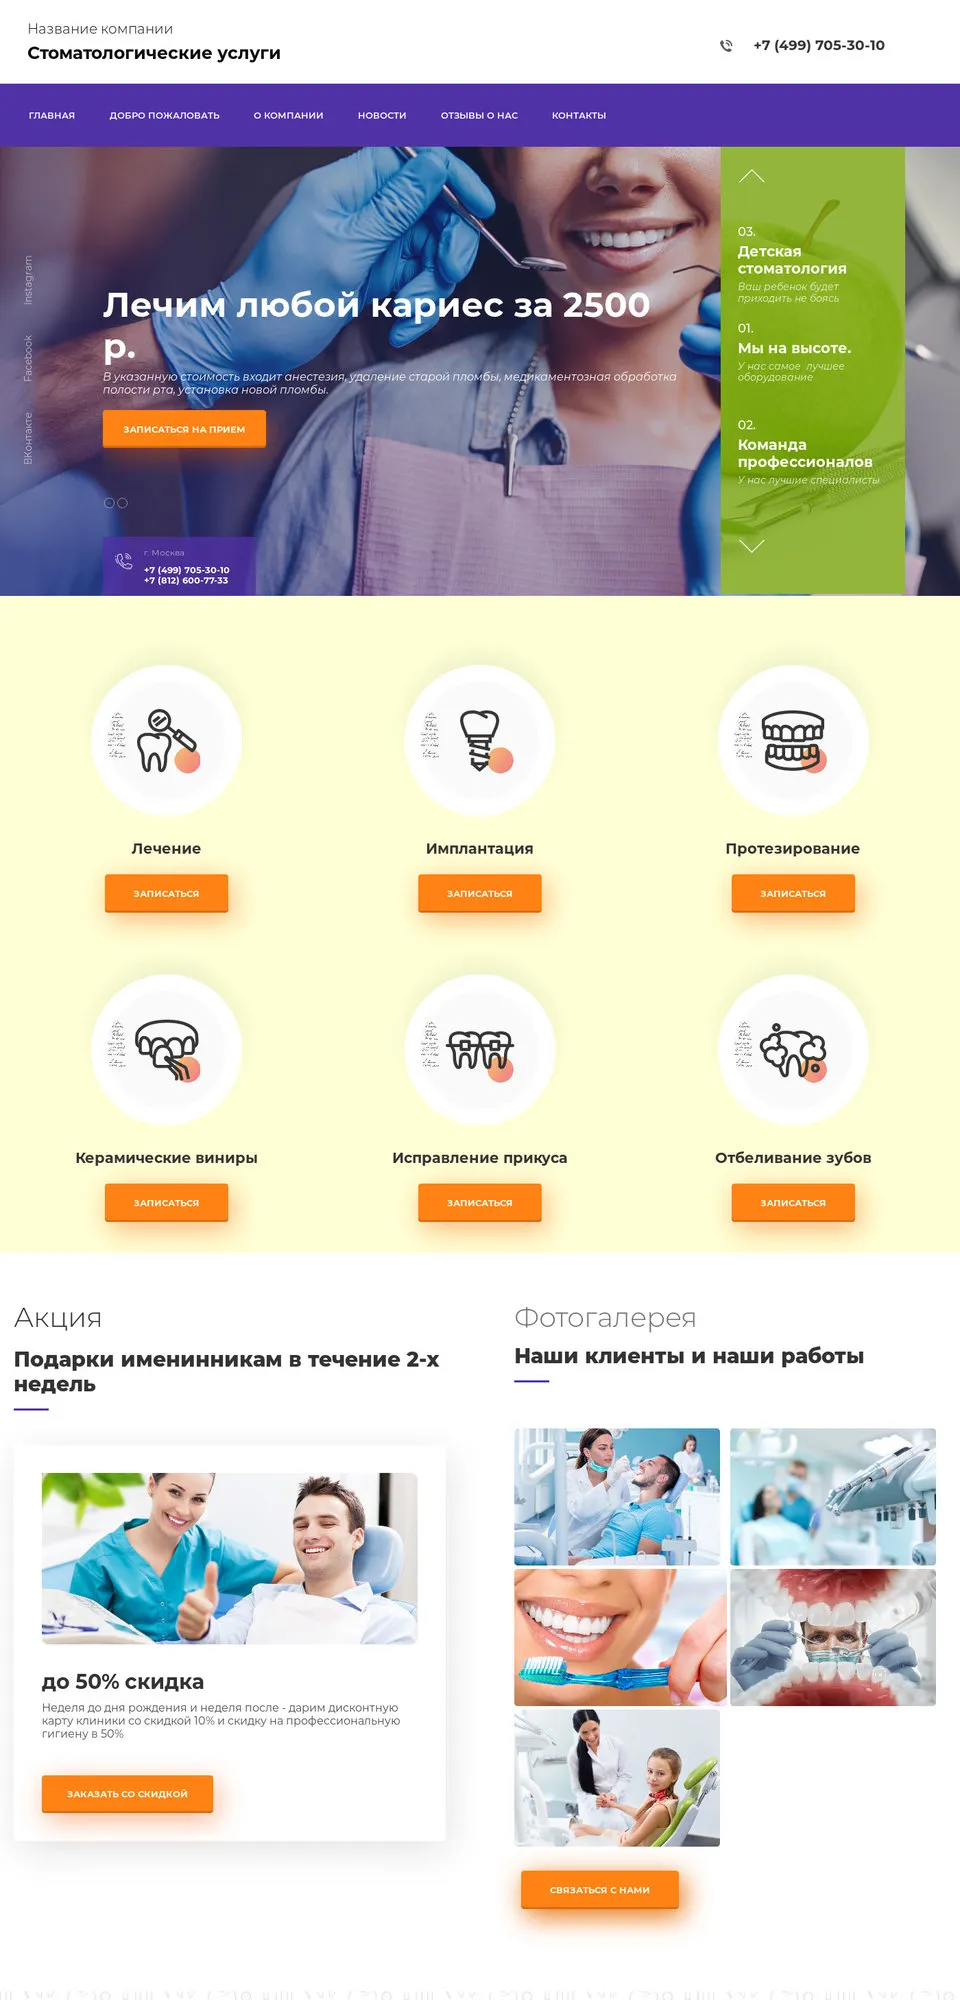Open the Instagram vertical link
Screen dimensions: 960x2000
pos(28,280)
